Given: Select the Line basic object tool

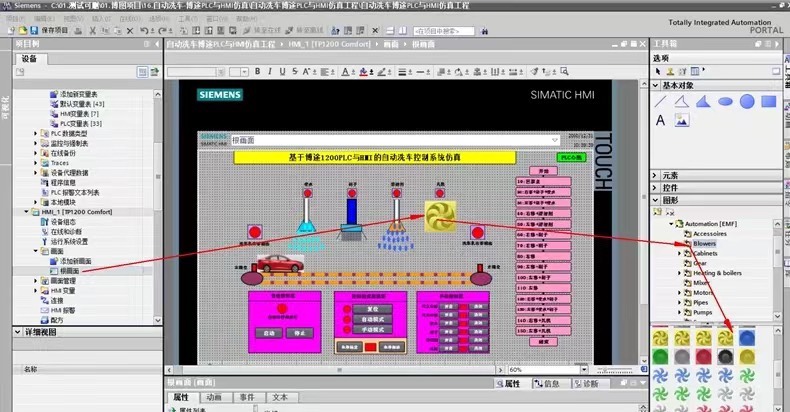Looking at the screenshot, I should 660,101.
